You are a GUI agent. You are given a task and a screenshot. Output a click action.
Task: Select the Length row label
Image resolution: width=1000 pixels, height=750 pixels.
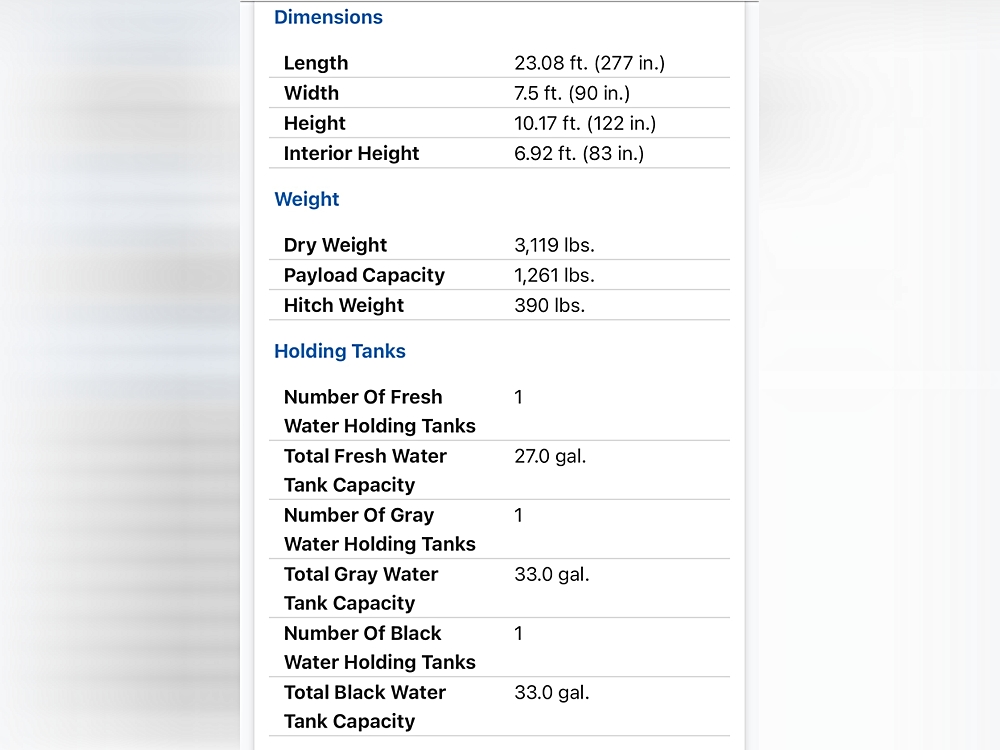(316, 63)
